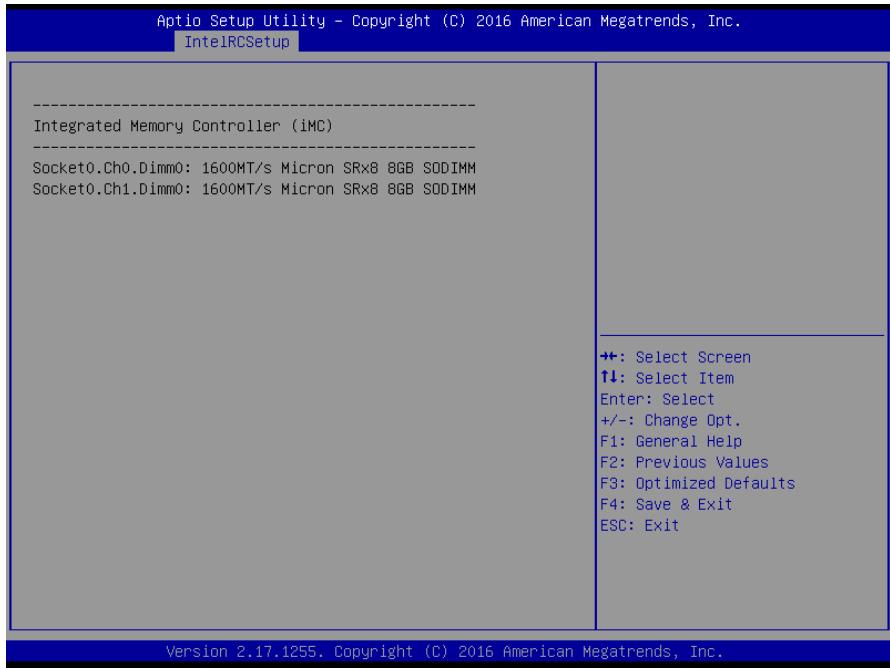Screen dimensions: 890x668
Task: Click the Enter: Select help line
Action: [x=657, y=400]
